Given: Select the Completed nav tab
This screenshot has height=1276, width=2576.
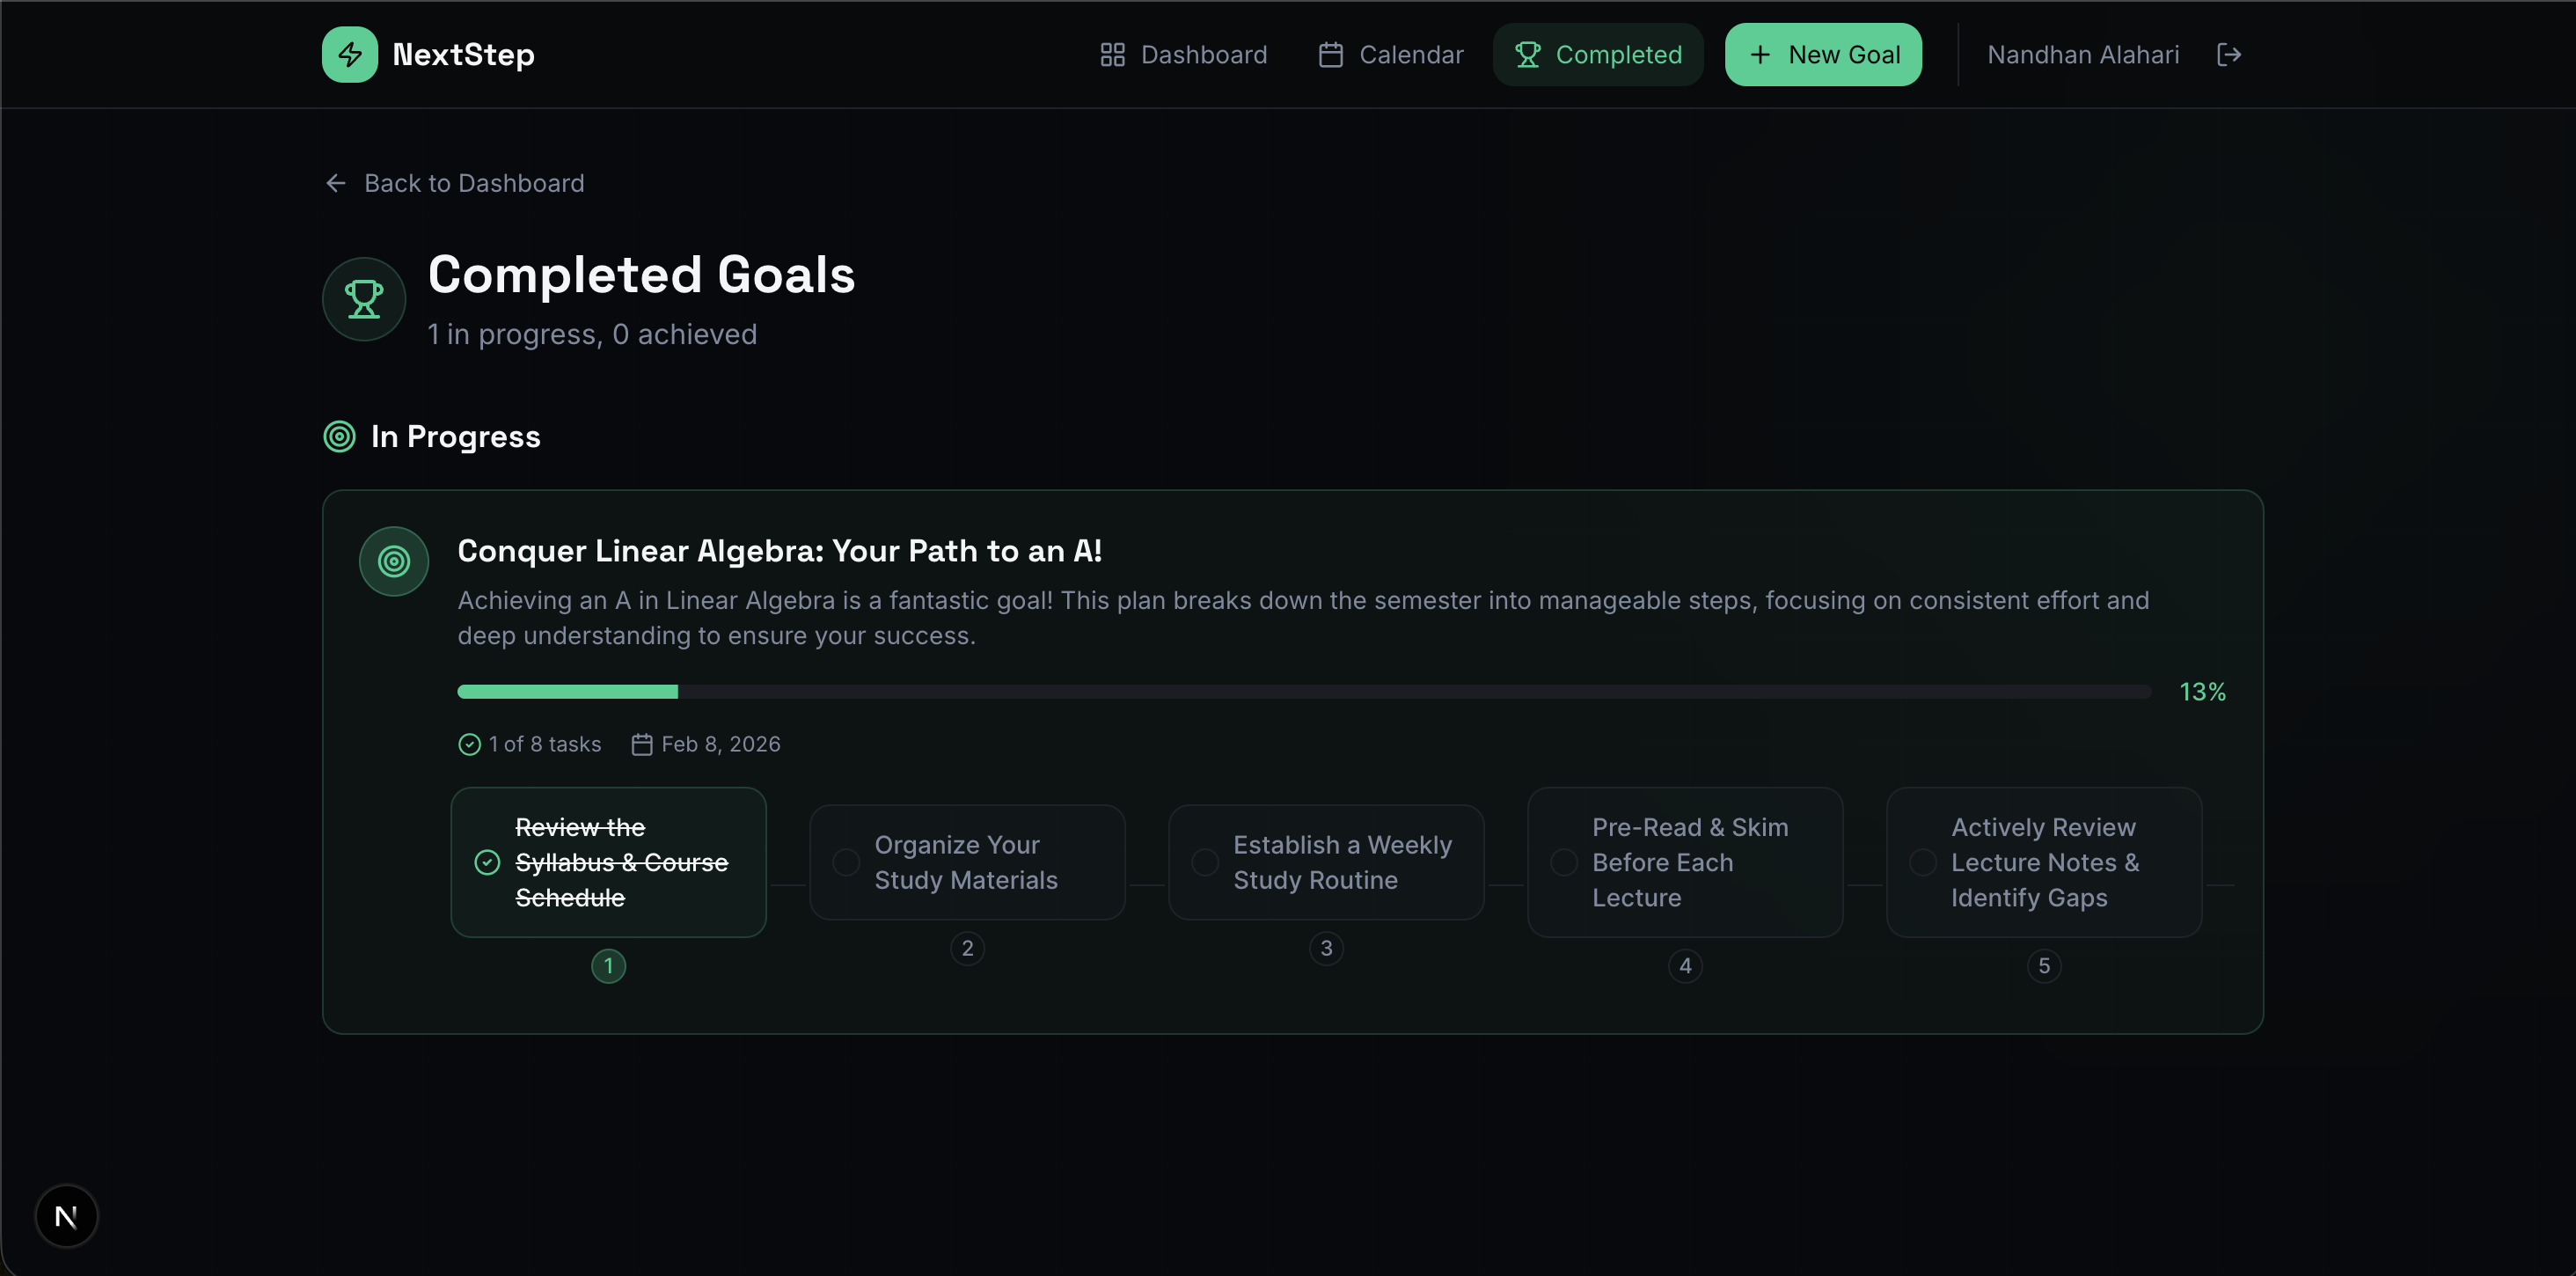Looking at the screenshot, I should [x=1598, y=54].
